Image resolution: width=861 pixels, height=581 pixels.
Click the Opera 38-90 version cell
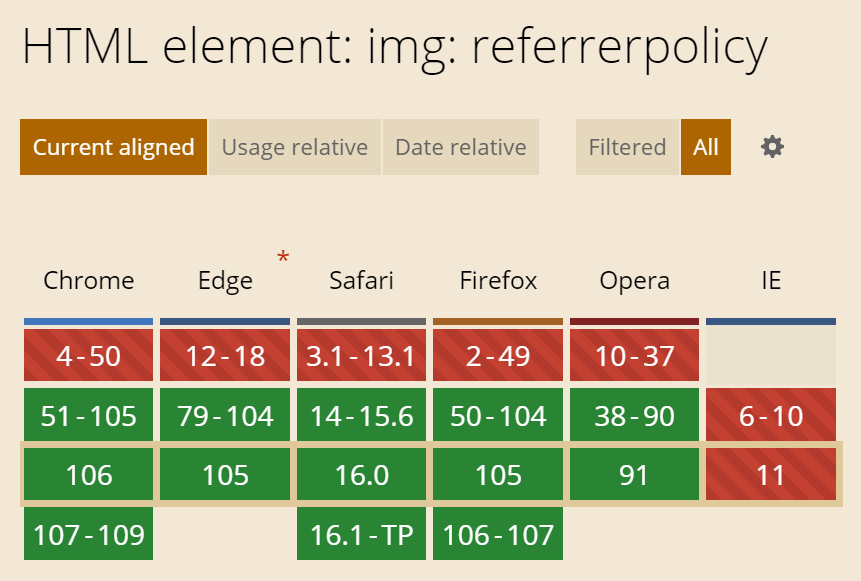click(x=634, y=415)
